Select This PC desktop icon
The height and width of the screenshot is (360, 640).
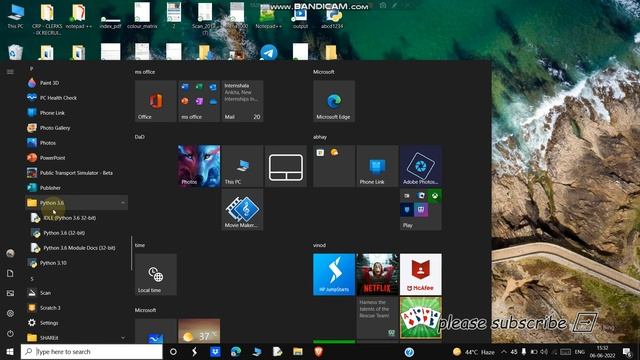16,16
